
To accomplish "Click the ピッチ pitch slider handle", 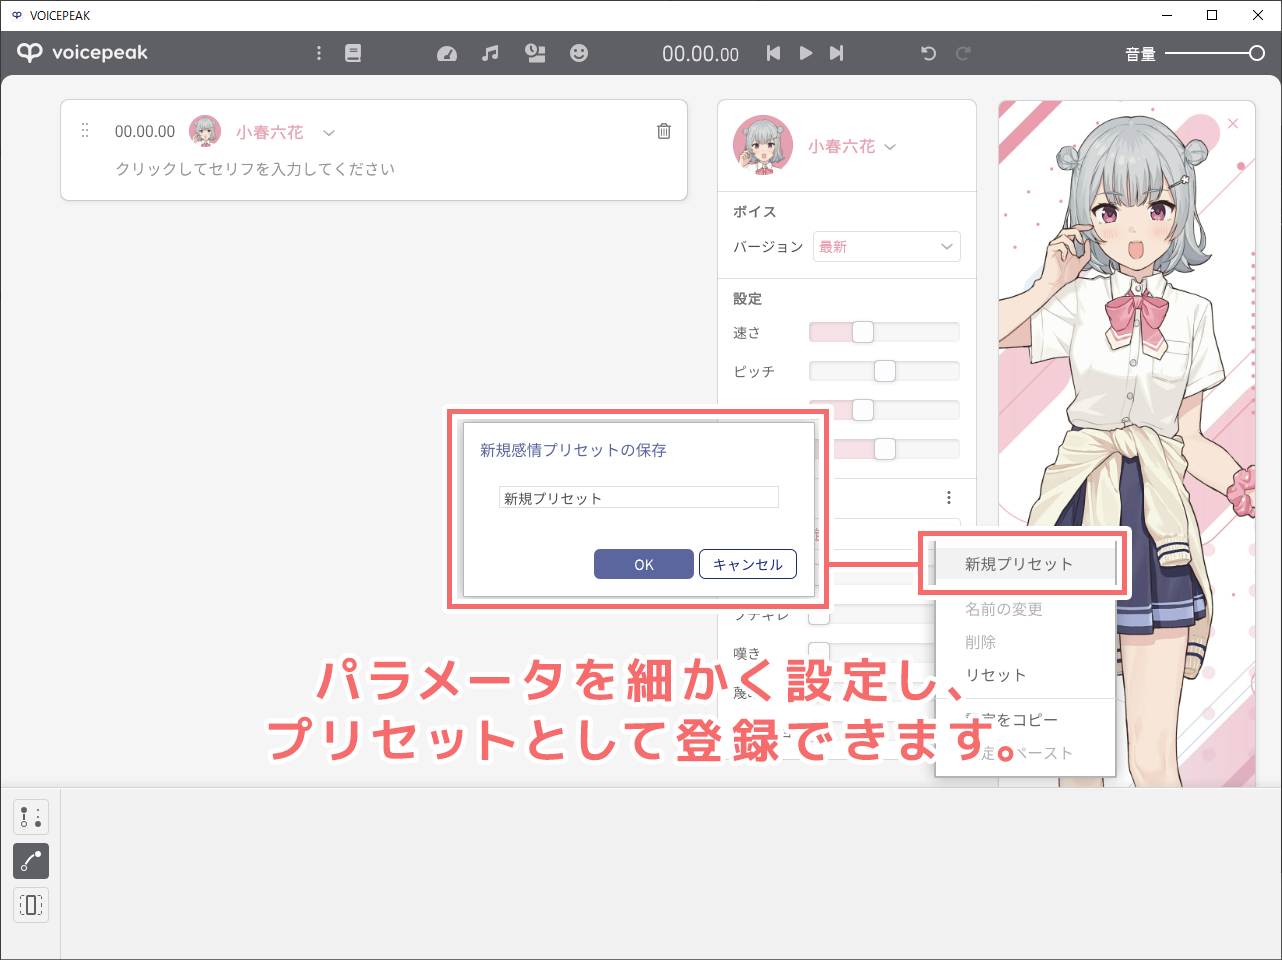I will coord(885,371).
